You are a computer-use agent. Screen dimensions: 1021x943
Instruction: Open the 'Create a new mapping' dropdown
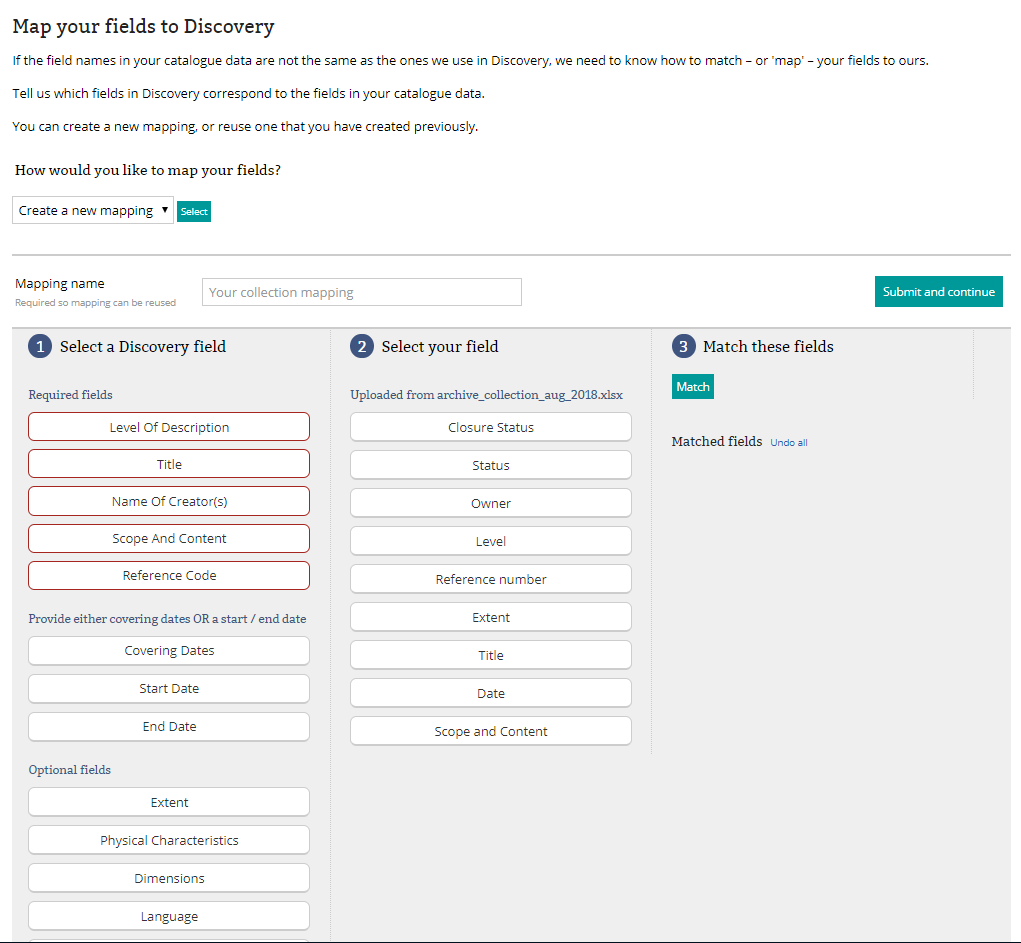click(x=92, y=210)
